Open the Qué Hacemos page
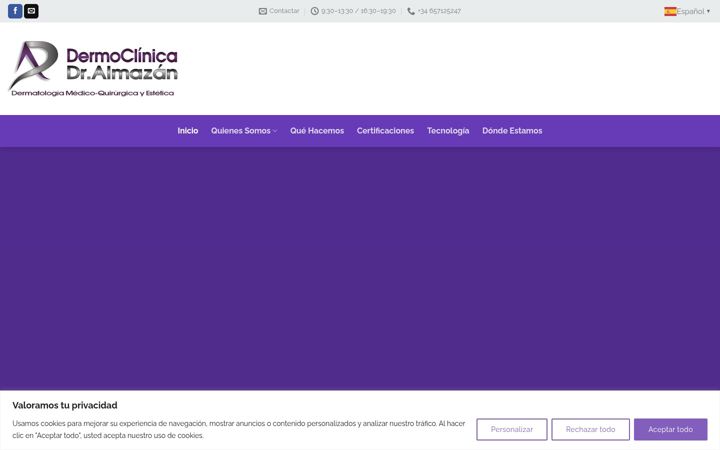 pyautogui.click(x=317, y=131)
